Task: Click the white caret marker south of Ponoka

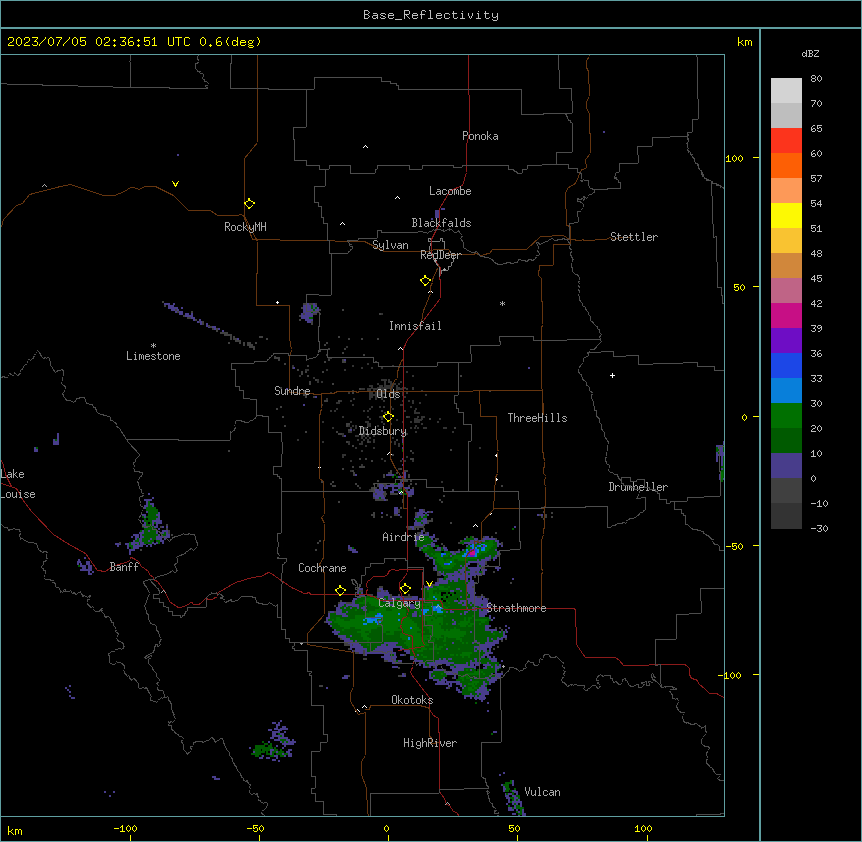Action: coord(366,147)
